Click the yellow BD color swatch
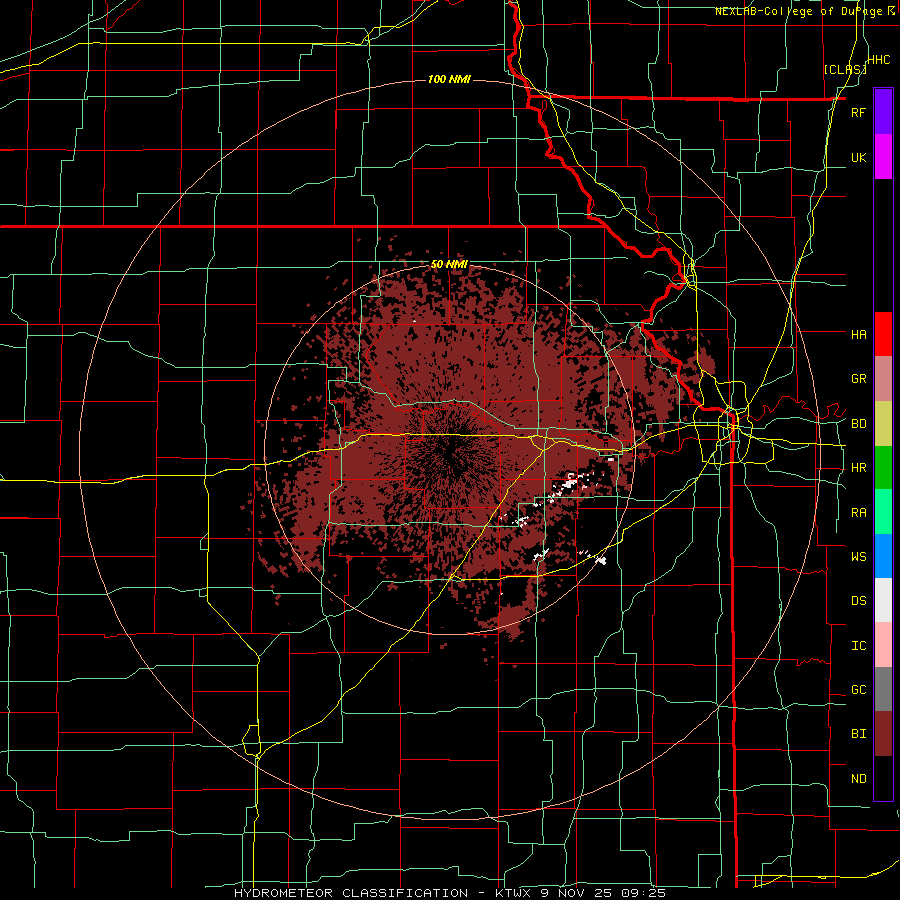This screenshot has width=900, height=900. [883, 423]
